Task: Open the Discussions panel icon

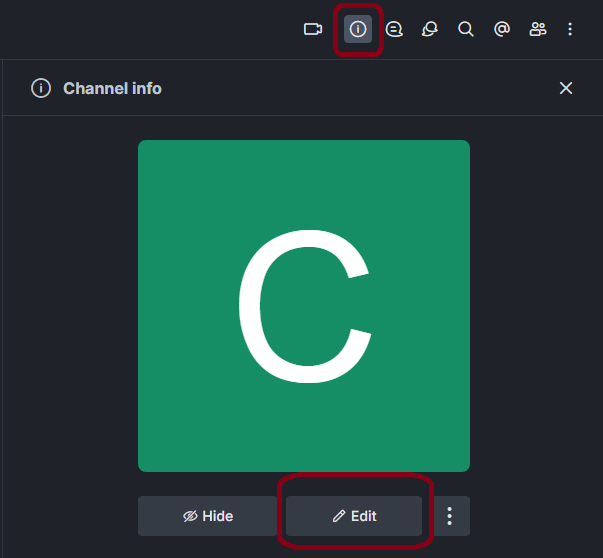Action: [x=430, y=29]
